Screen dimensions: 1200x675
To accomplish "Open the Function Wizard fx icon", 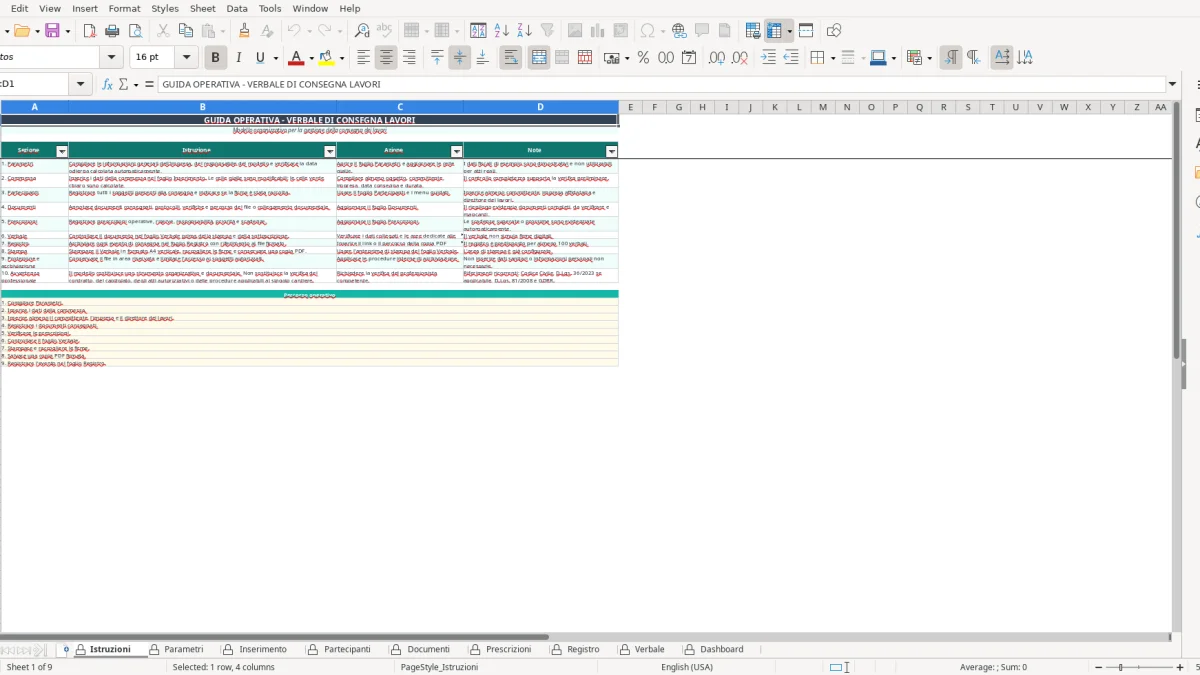I will [x=108, y=85].
